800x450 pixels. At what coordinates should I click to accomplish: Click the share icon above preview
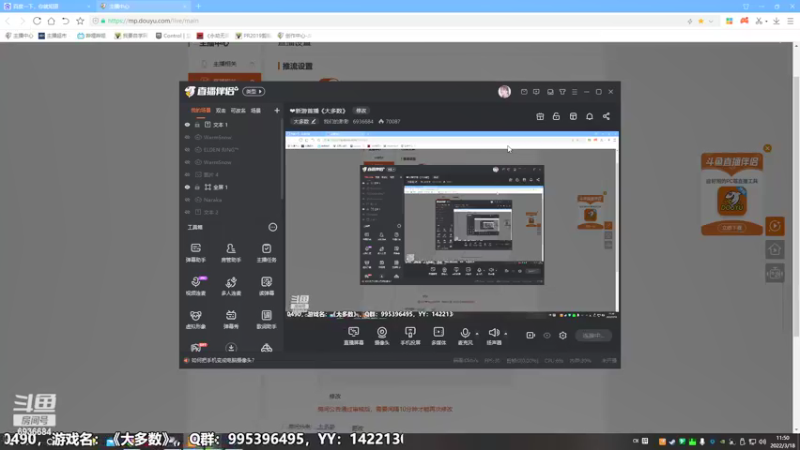(606, 116)
